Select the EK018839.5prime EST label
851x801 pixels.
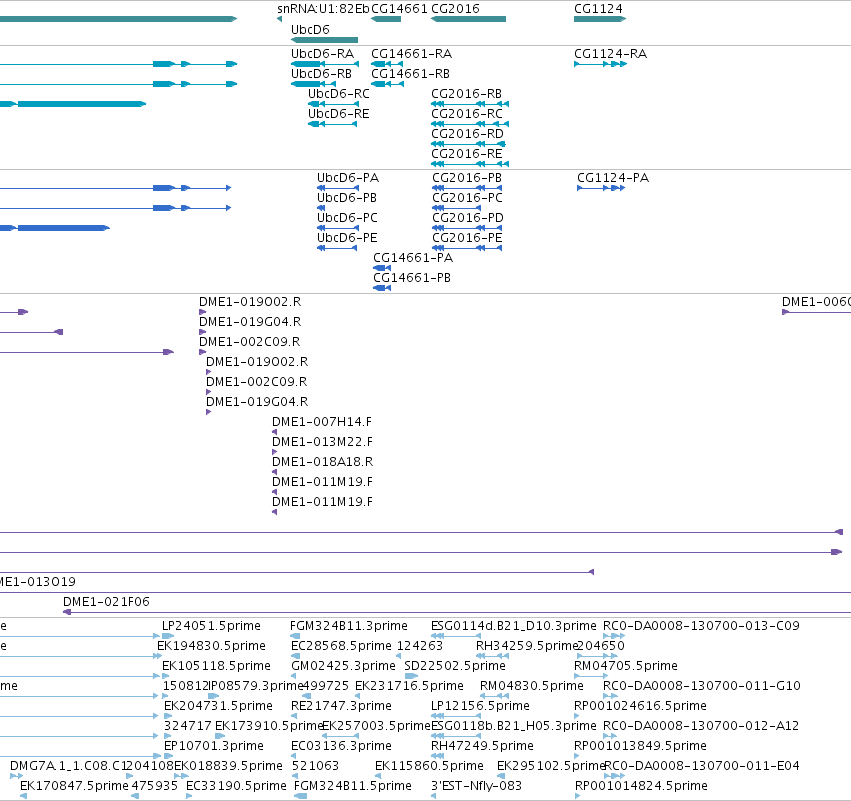(228, 766)
